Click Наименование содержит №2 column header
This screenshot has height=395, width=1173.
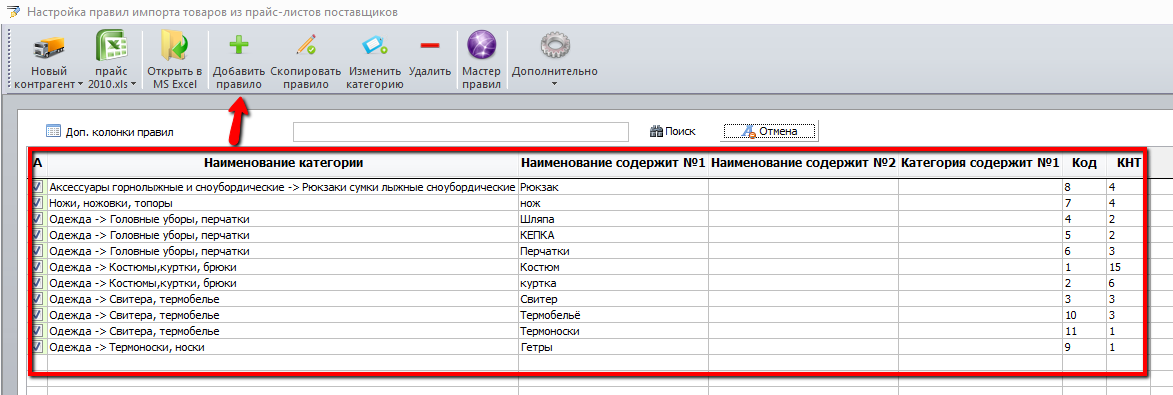pos(803,163)
